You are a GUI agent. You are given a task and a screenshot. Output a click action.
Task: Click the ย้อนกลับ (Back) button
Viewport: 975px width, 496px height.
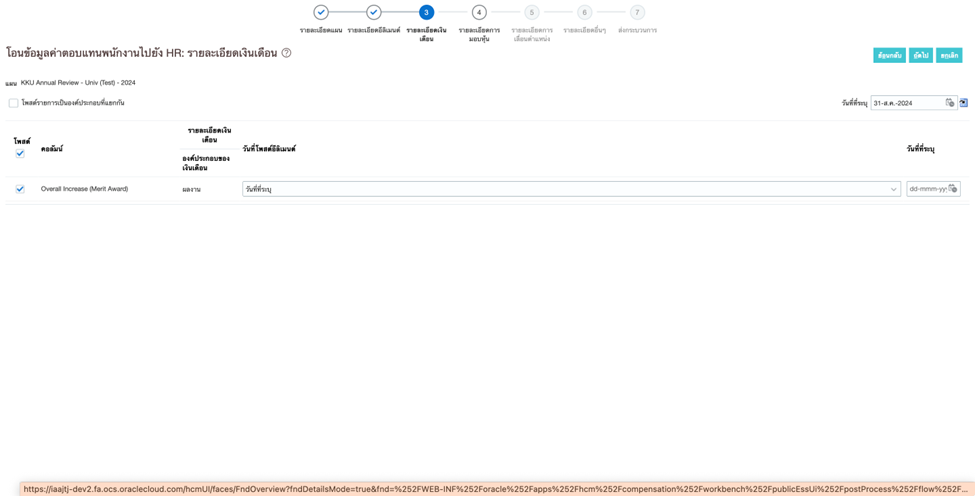tap(889, 56)
